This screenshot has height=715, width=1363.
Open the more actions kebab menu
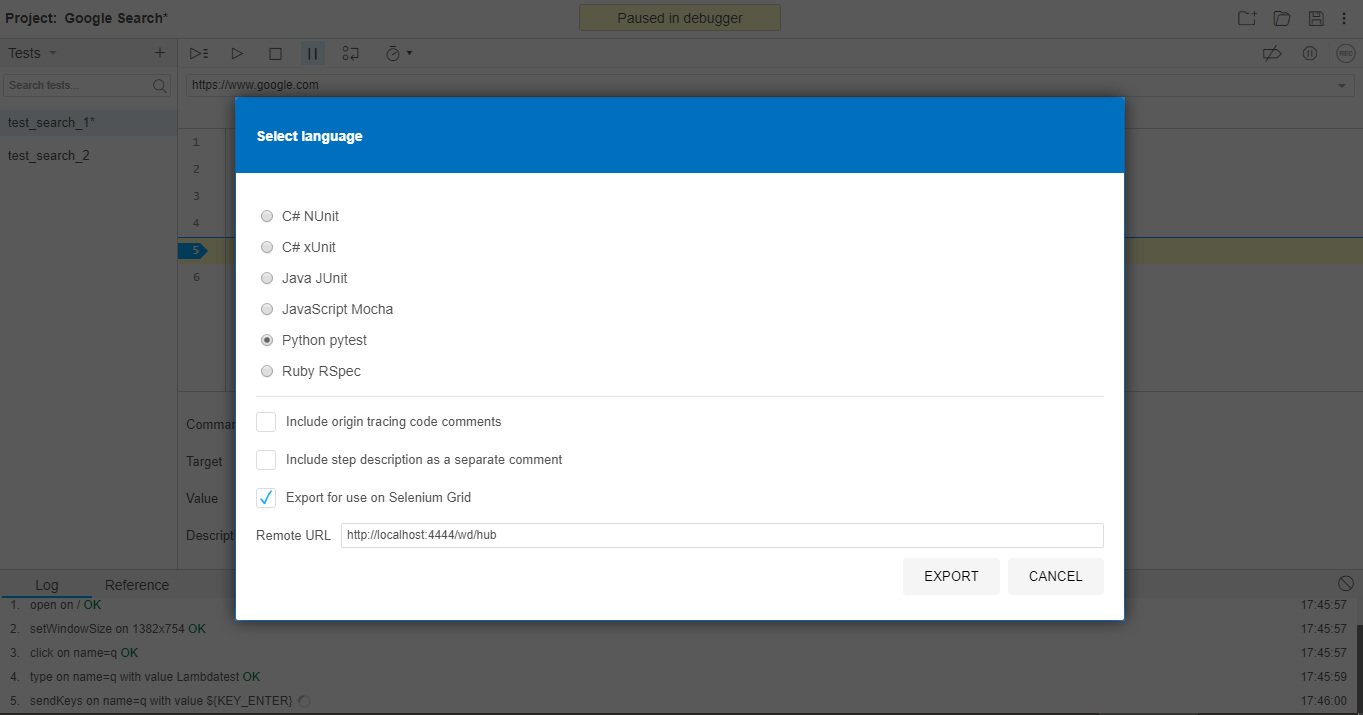click(x=1344, y=17)
